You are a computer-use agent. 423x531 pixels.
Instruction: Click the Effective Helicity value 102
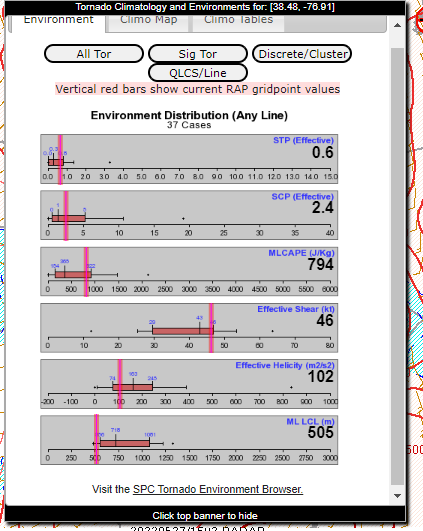pos(320,377)
